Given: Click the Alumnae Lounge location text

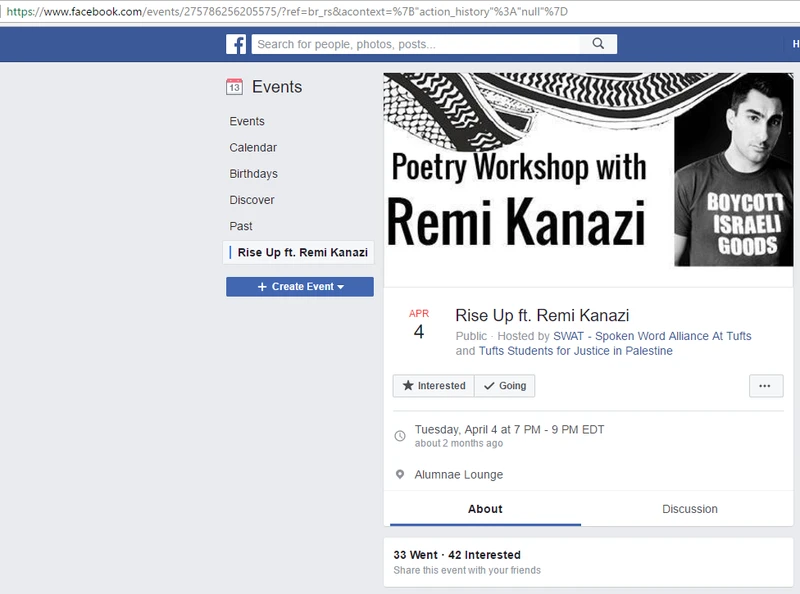Looking at the screenshot, I should coord(459,475).
